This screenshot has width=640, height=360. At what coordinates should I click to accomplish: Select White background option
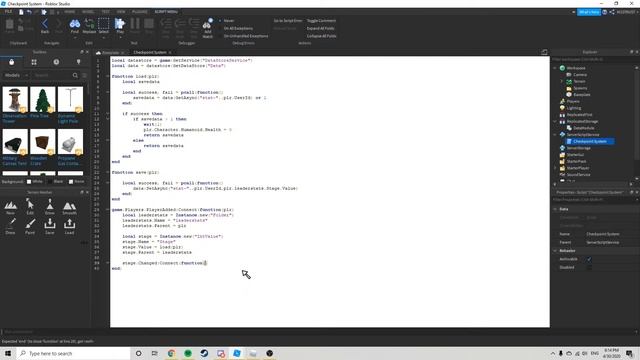pyautogui.click(x=29, y=182)
